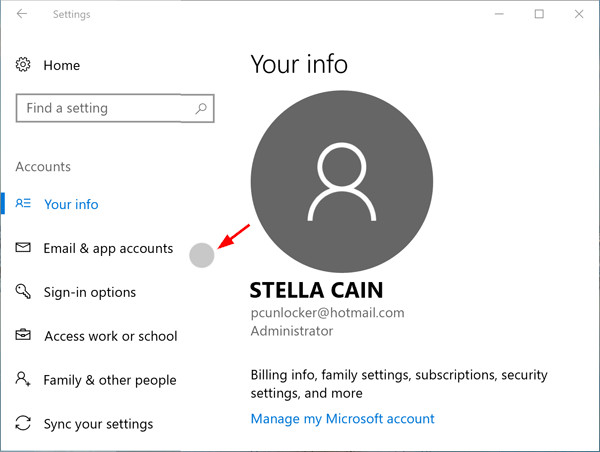
Task: Navigate to Family & other people
Action: (110, 380)
